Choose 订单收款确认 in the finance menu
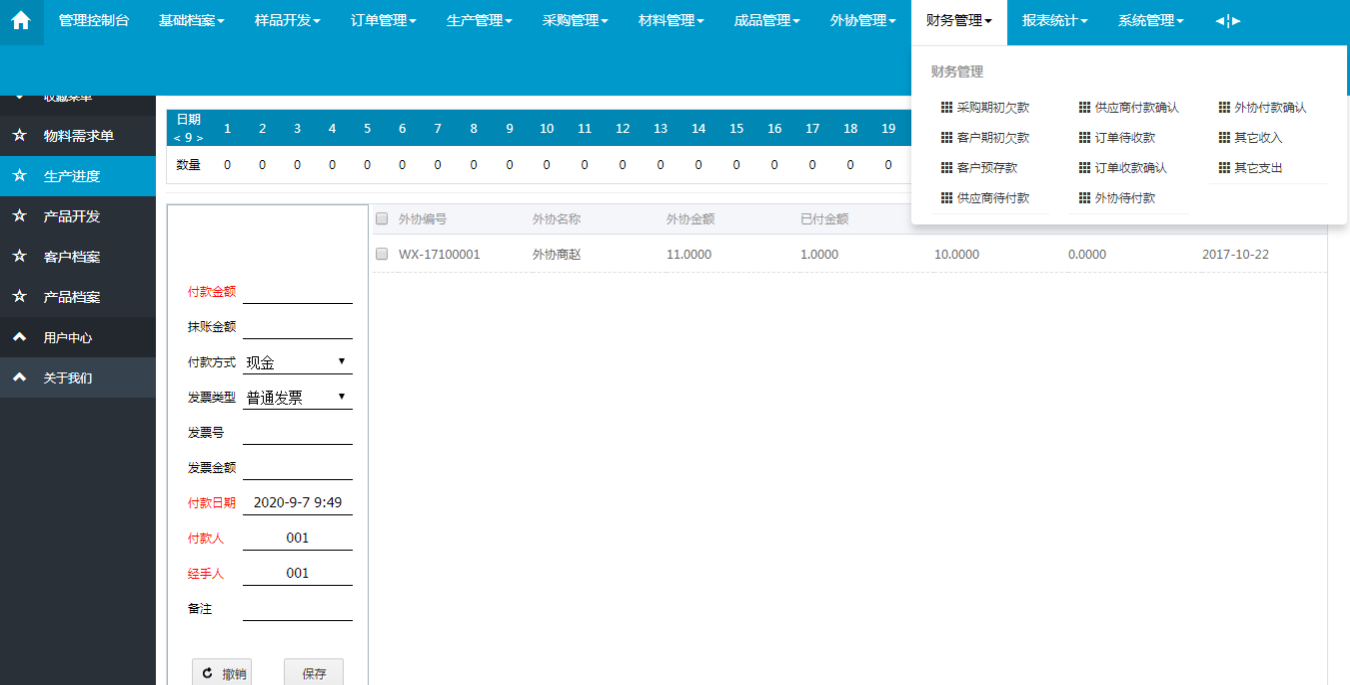The width and height of the screenshot is (1350, 685). [x=1130, y=168]
